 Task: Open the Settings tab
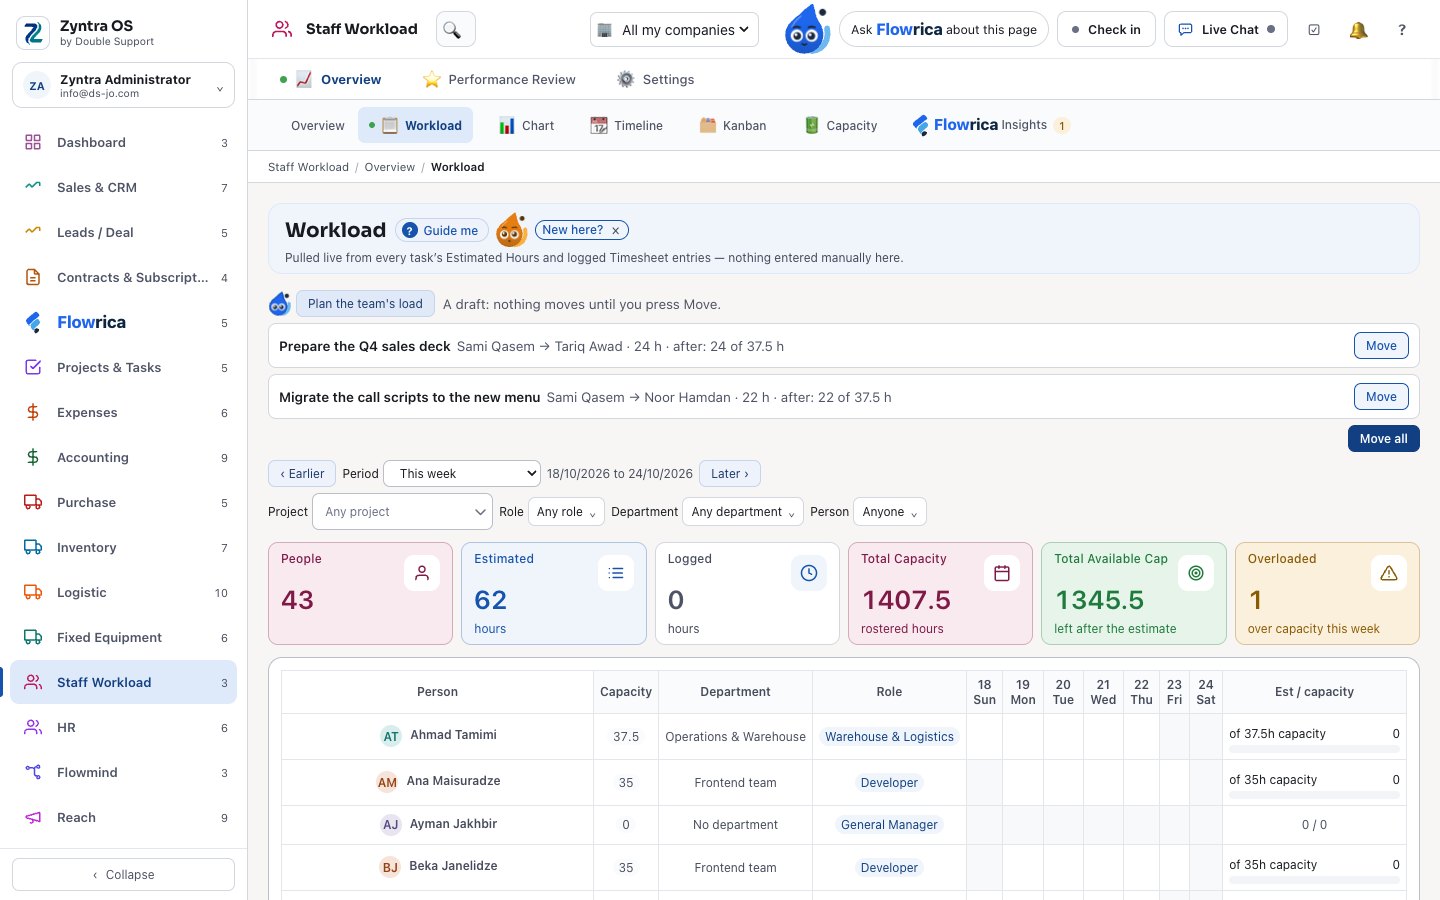point(656,80)
